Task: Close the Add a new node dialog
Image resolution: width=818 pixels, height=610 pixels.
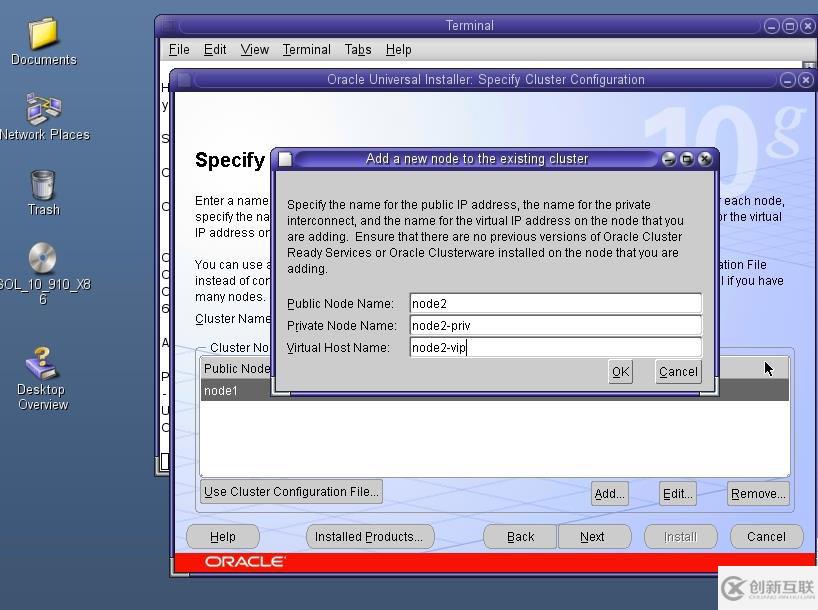Action: (705, 159)
